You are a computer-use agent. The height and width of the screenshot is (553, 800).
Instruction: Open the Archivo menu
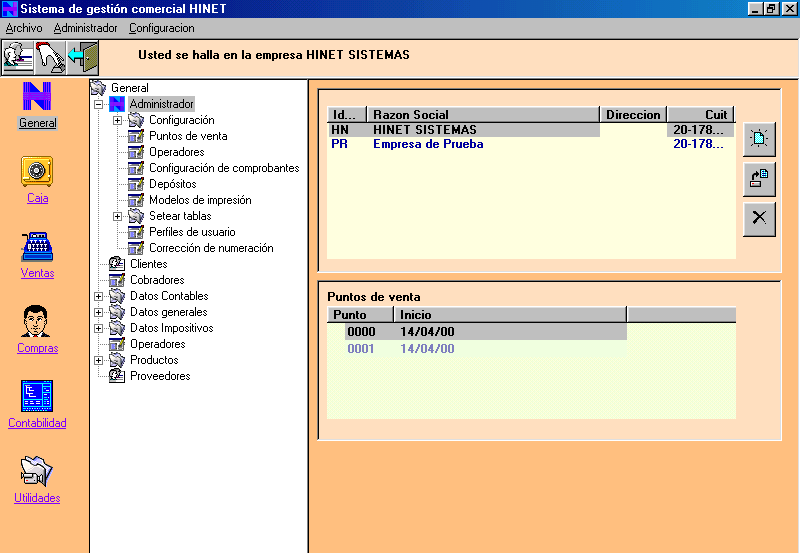[24, 28]
